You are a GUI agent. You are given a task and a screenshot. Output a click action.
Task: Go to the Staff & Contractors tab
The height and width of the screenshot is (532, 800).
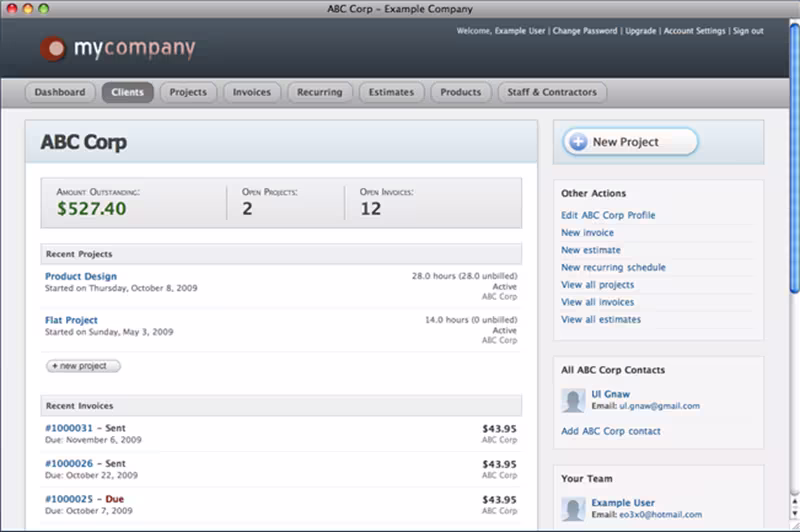click(551, 93)
